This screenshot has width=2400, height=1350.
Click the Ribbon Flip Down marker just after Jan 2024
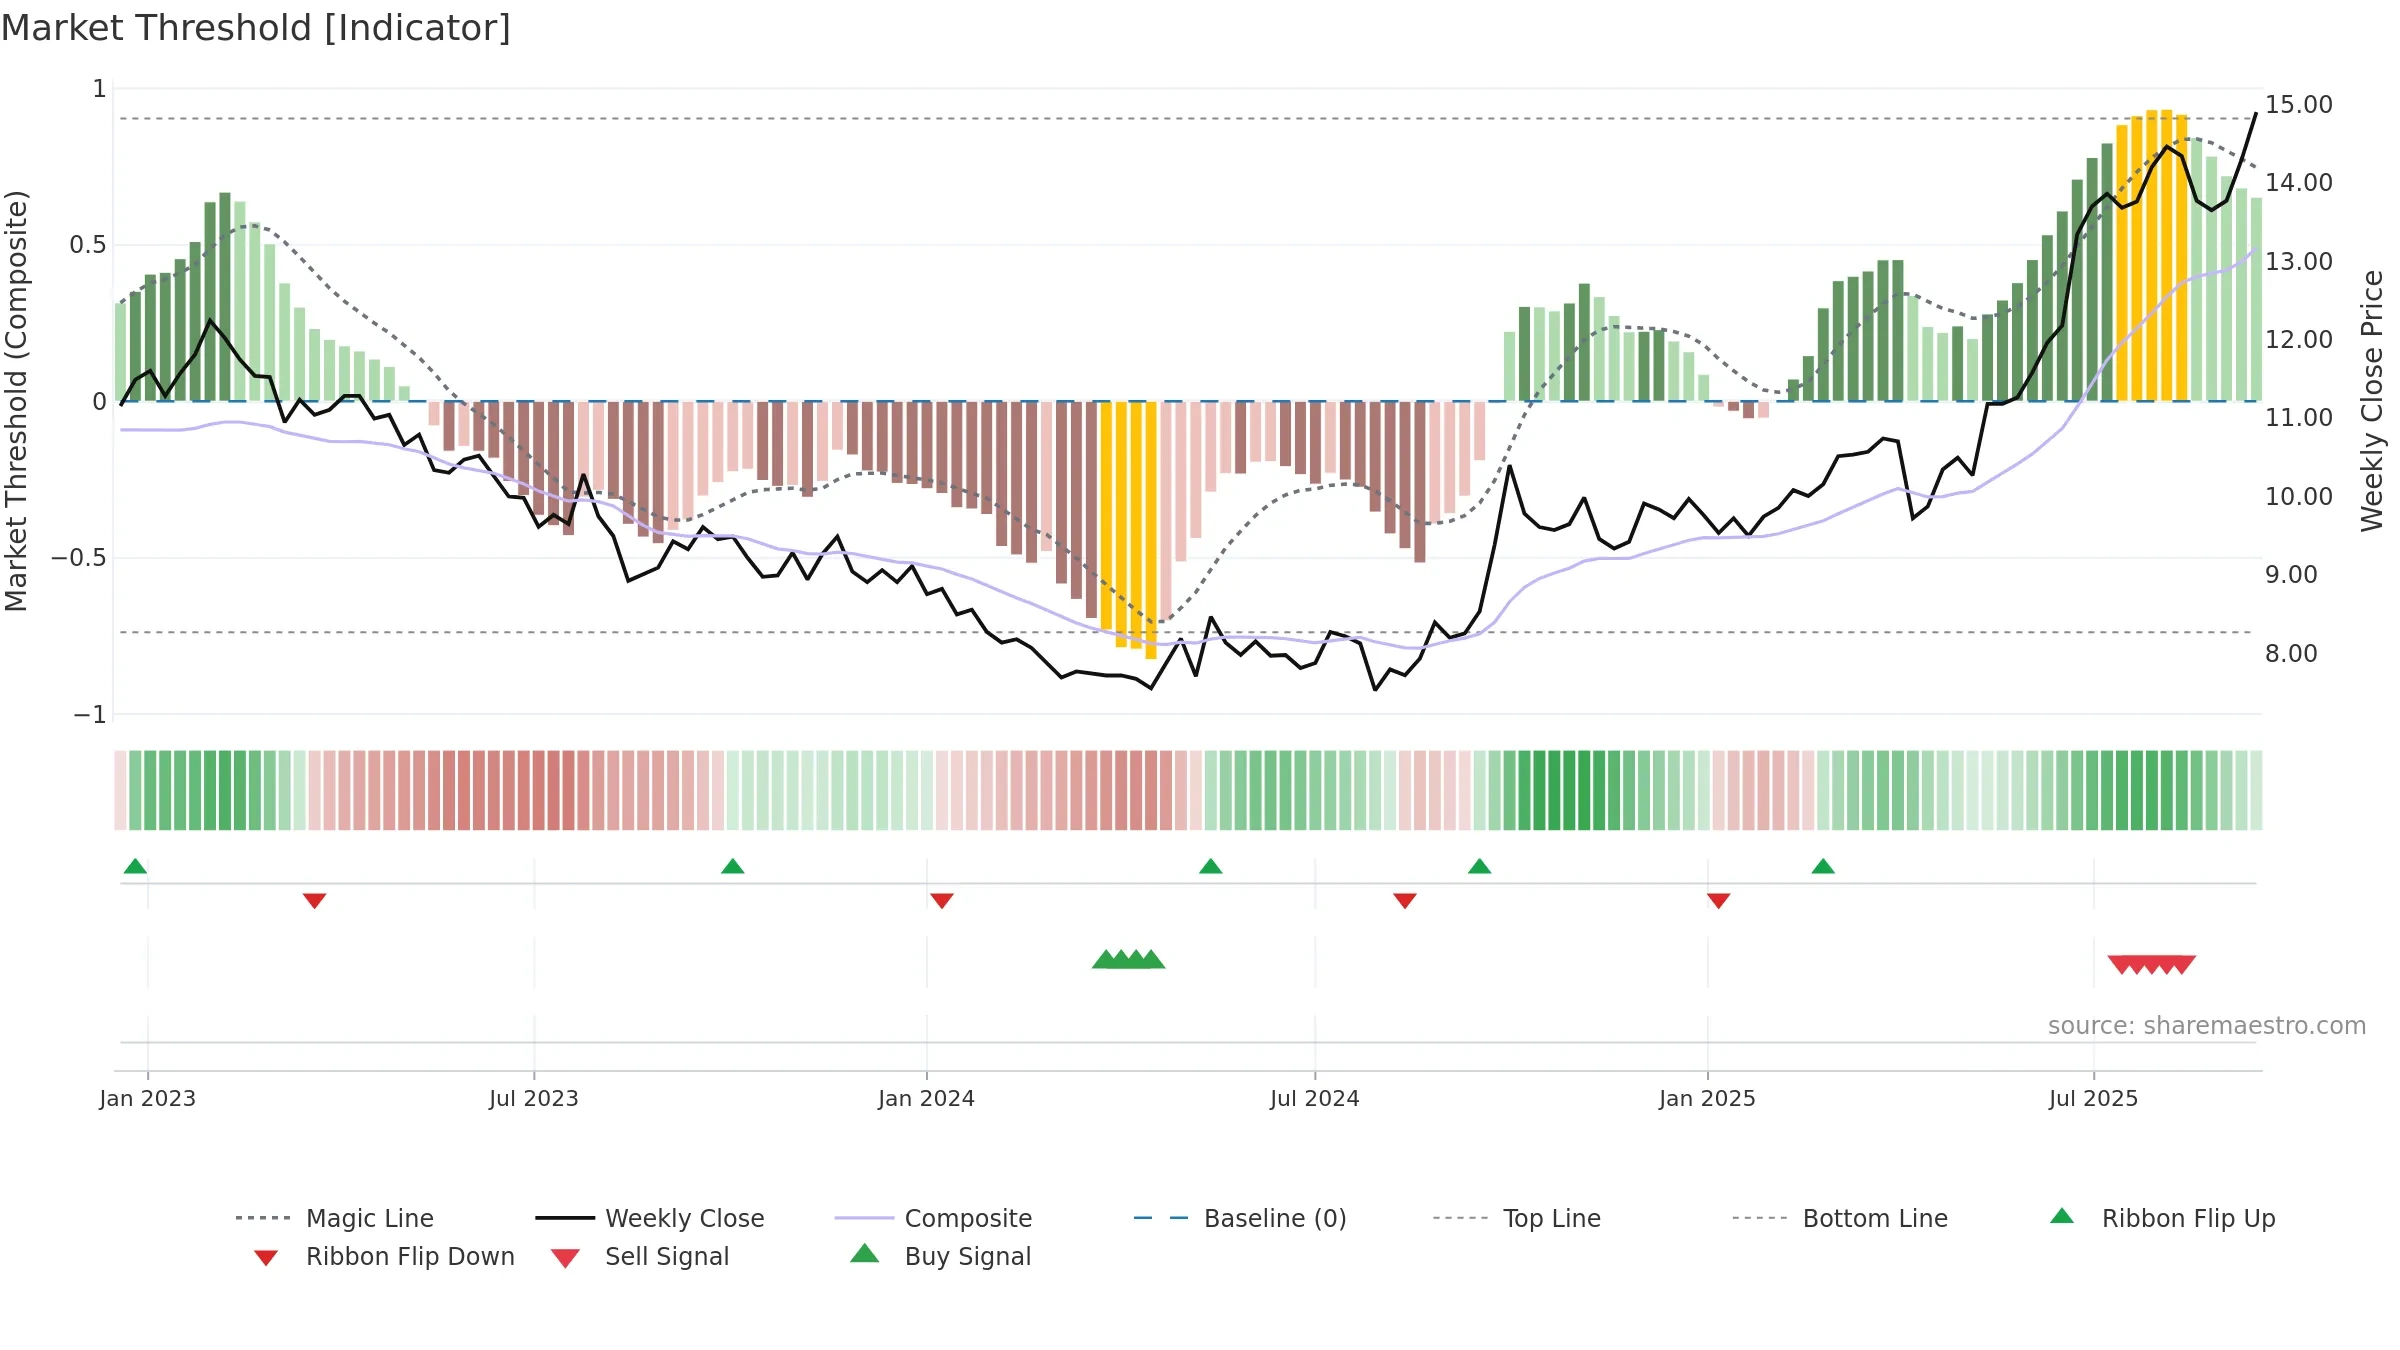pos(941,901)
